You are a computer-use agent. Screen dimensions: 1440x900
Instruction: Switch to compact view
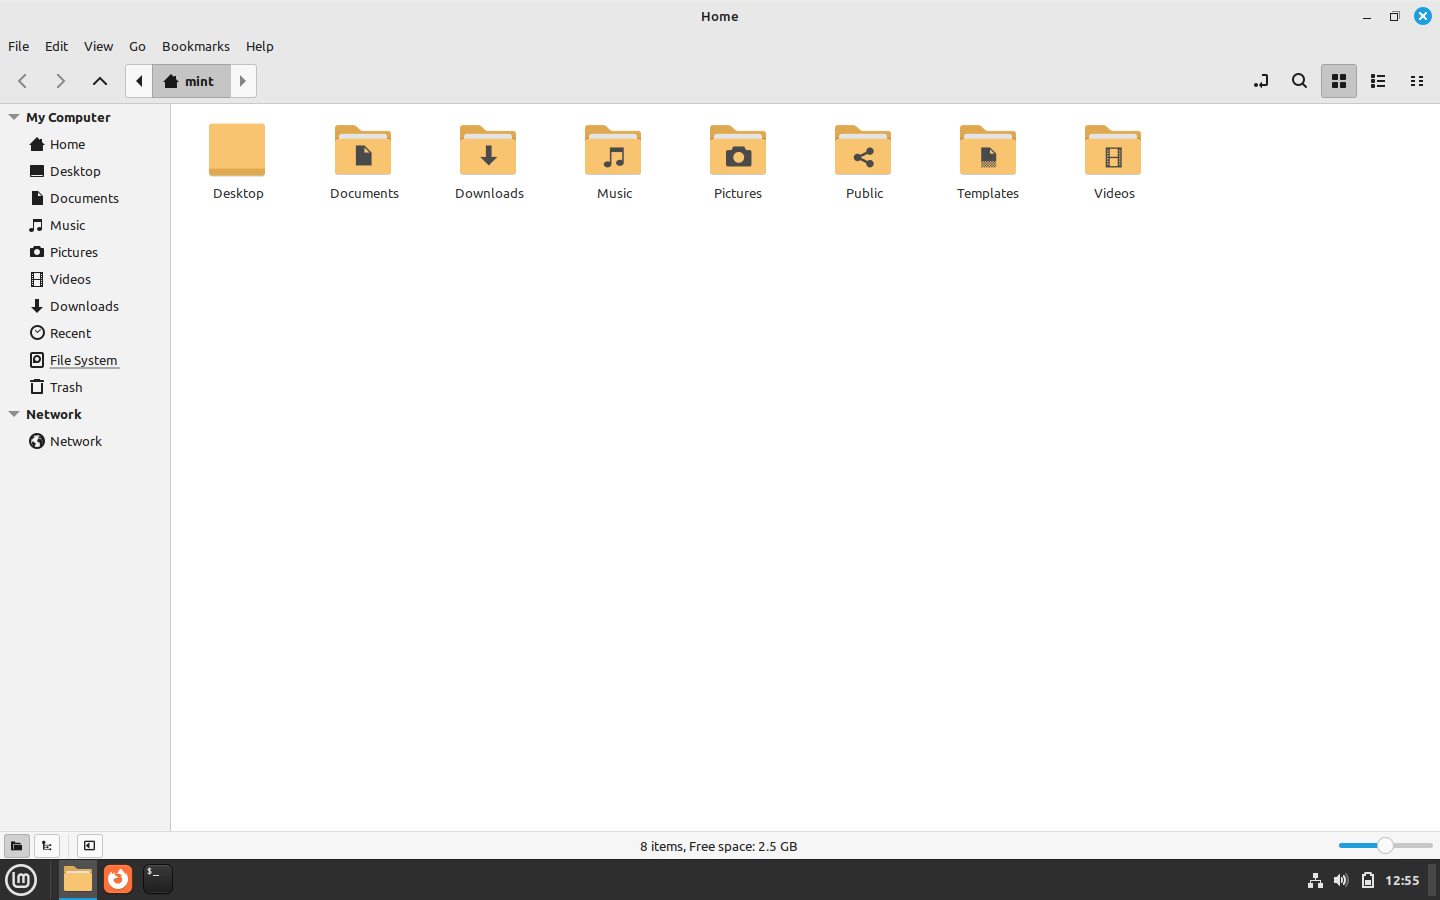coord(1417,81)
